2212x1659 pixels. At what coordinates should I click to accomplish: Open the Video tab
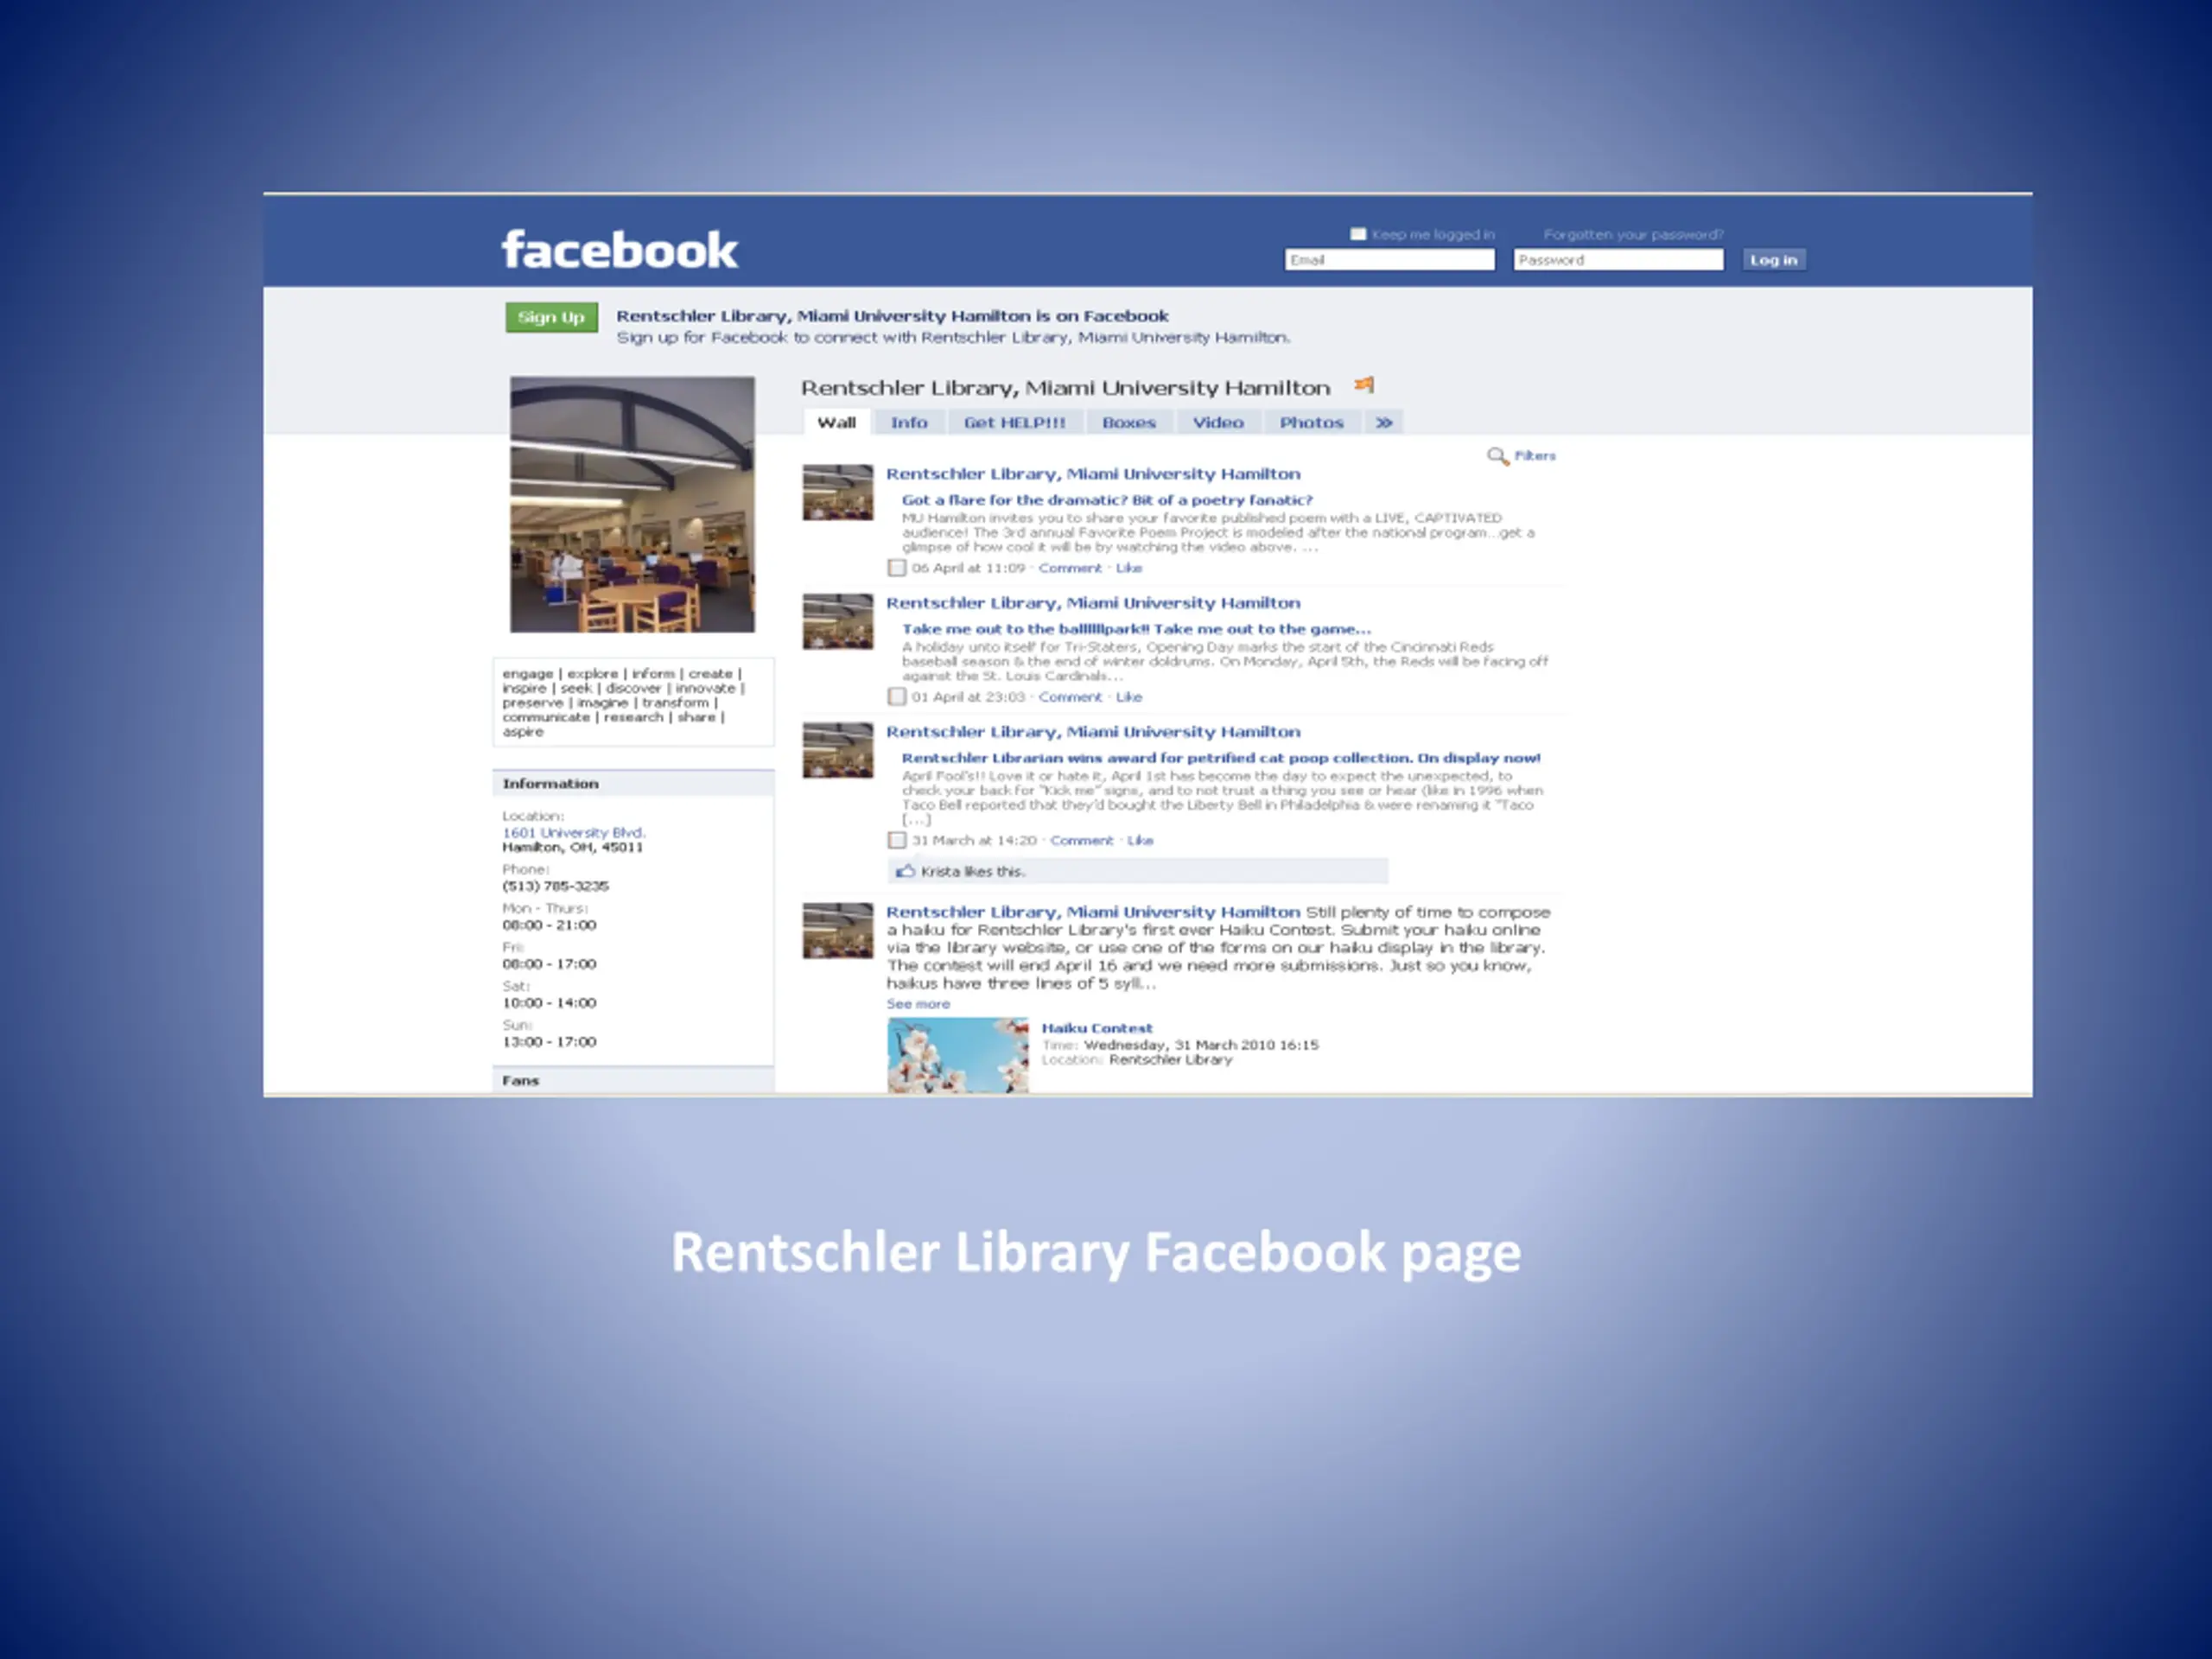click(x=1218, y=423)
